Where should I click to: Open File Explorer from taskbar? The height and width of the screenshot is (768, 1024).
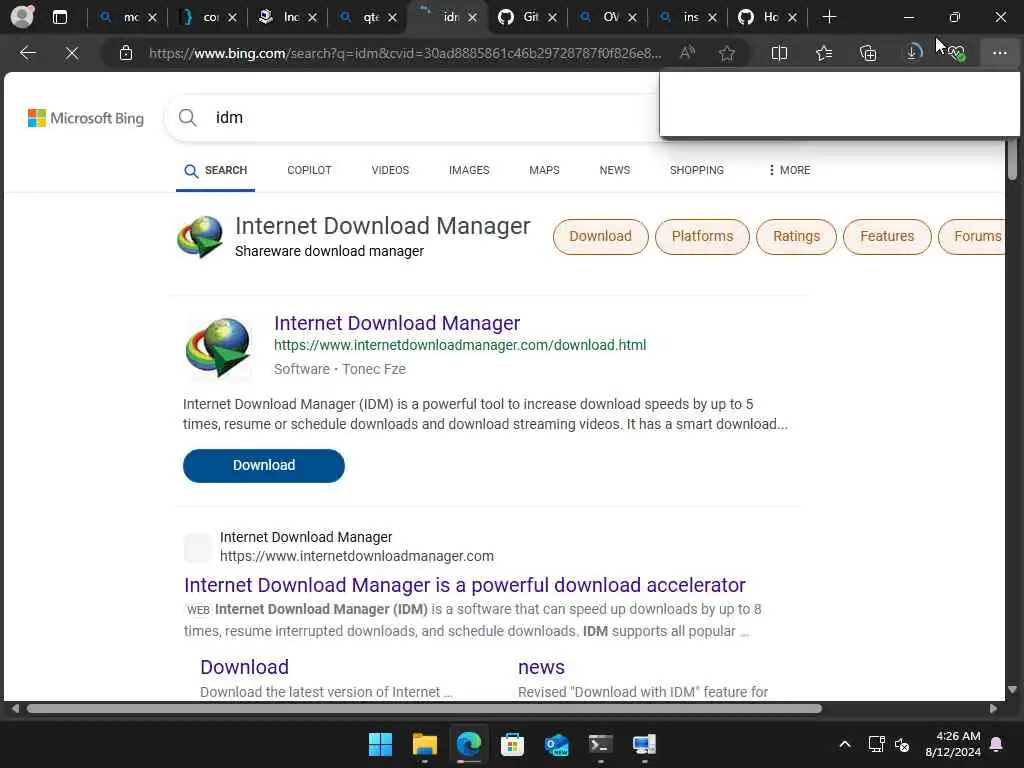click(424, 744)
